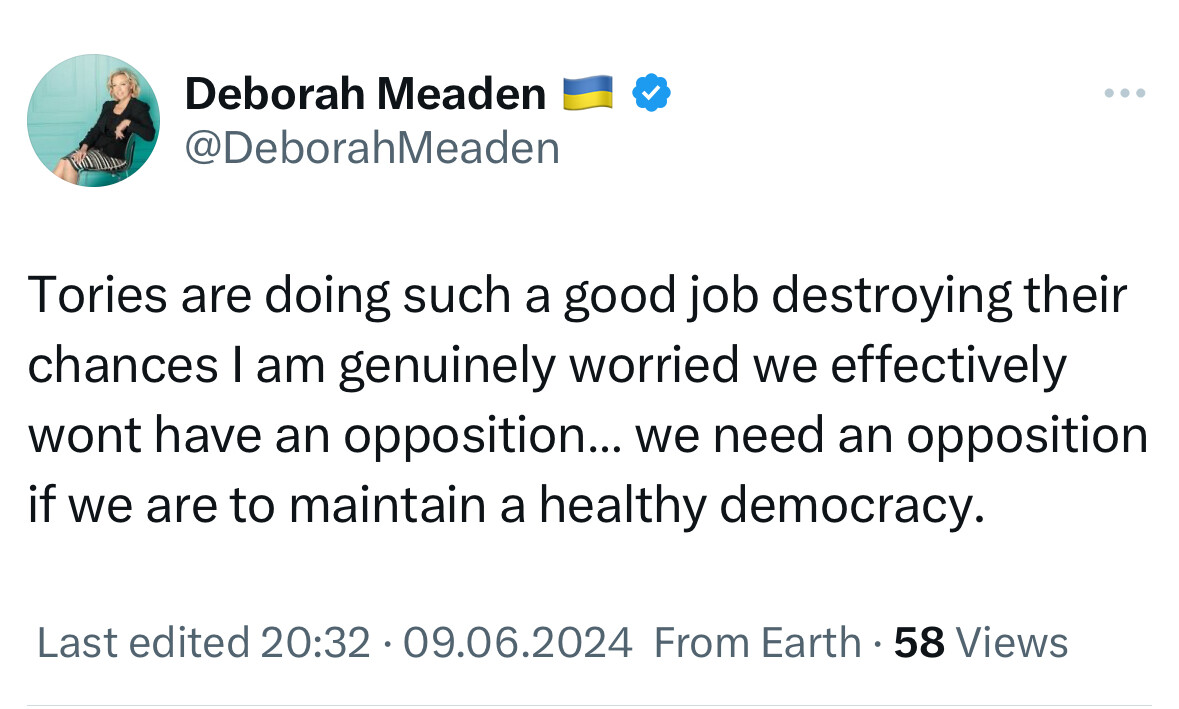Click the Ukraine flag emoji

point(588,94)
